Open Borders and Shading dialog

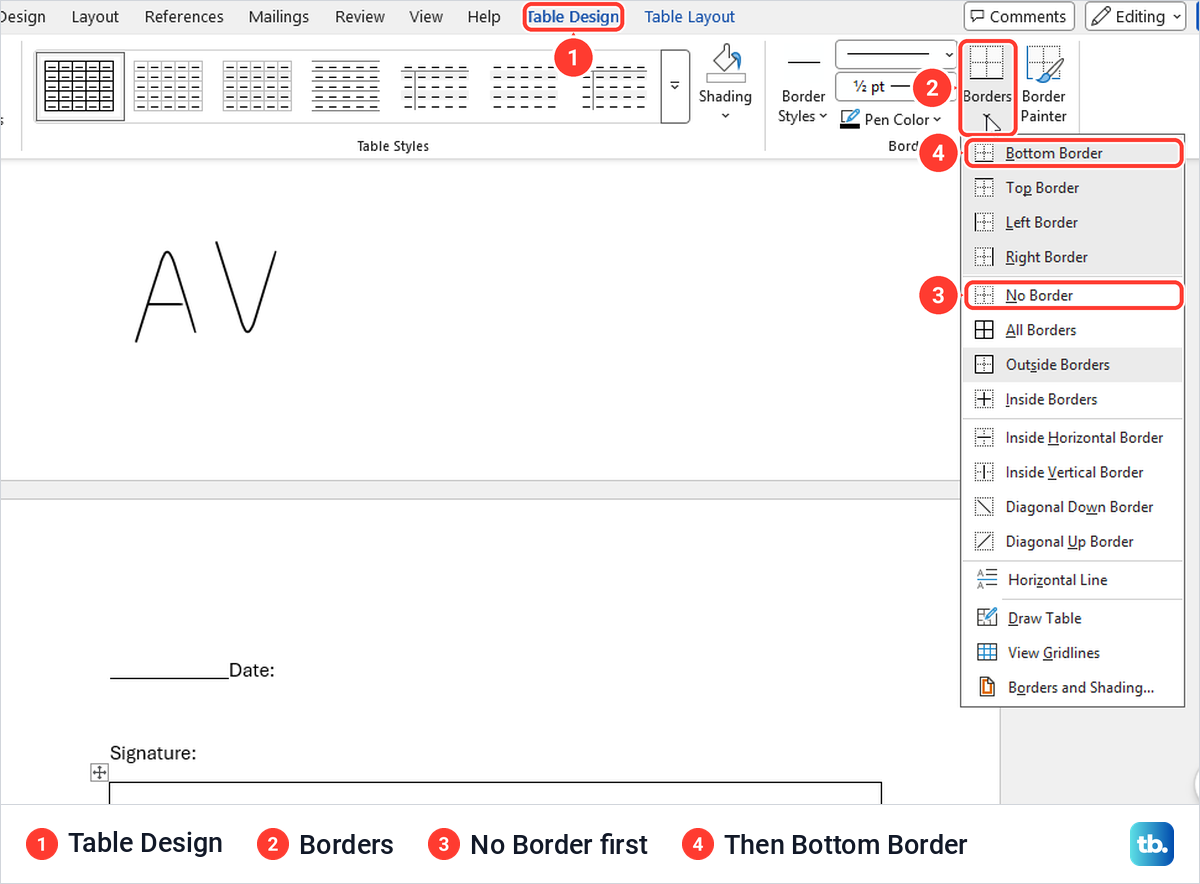click(x=1072, y=688)
